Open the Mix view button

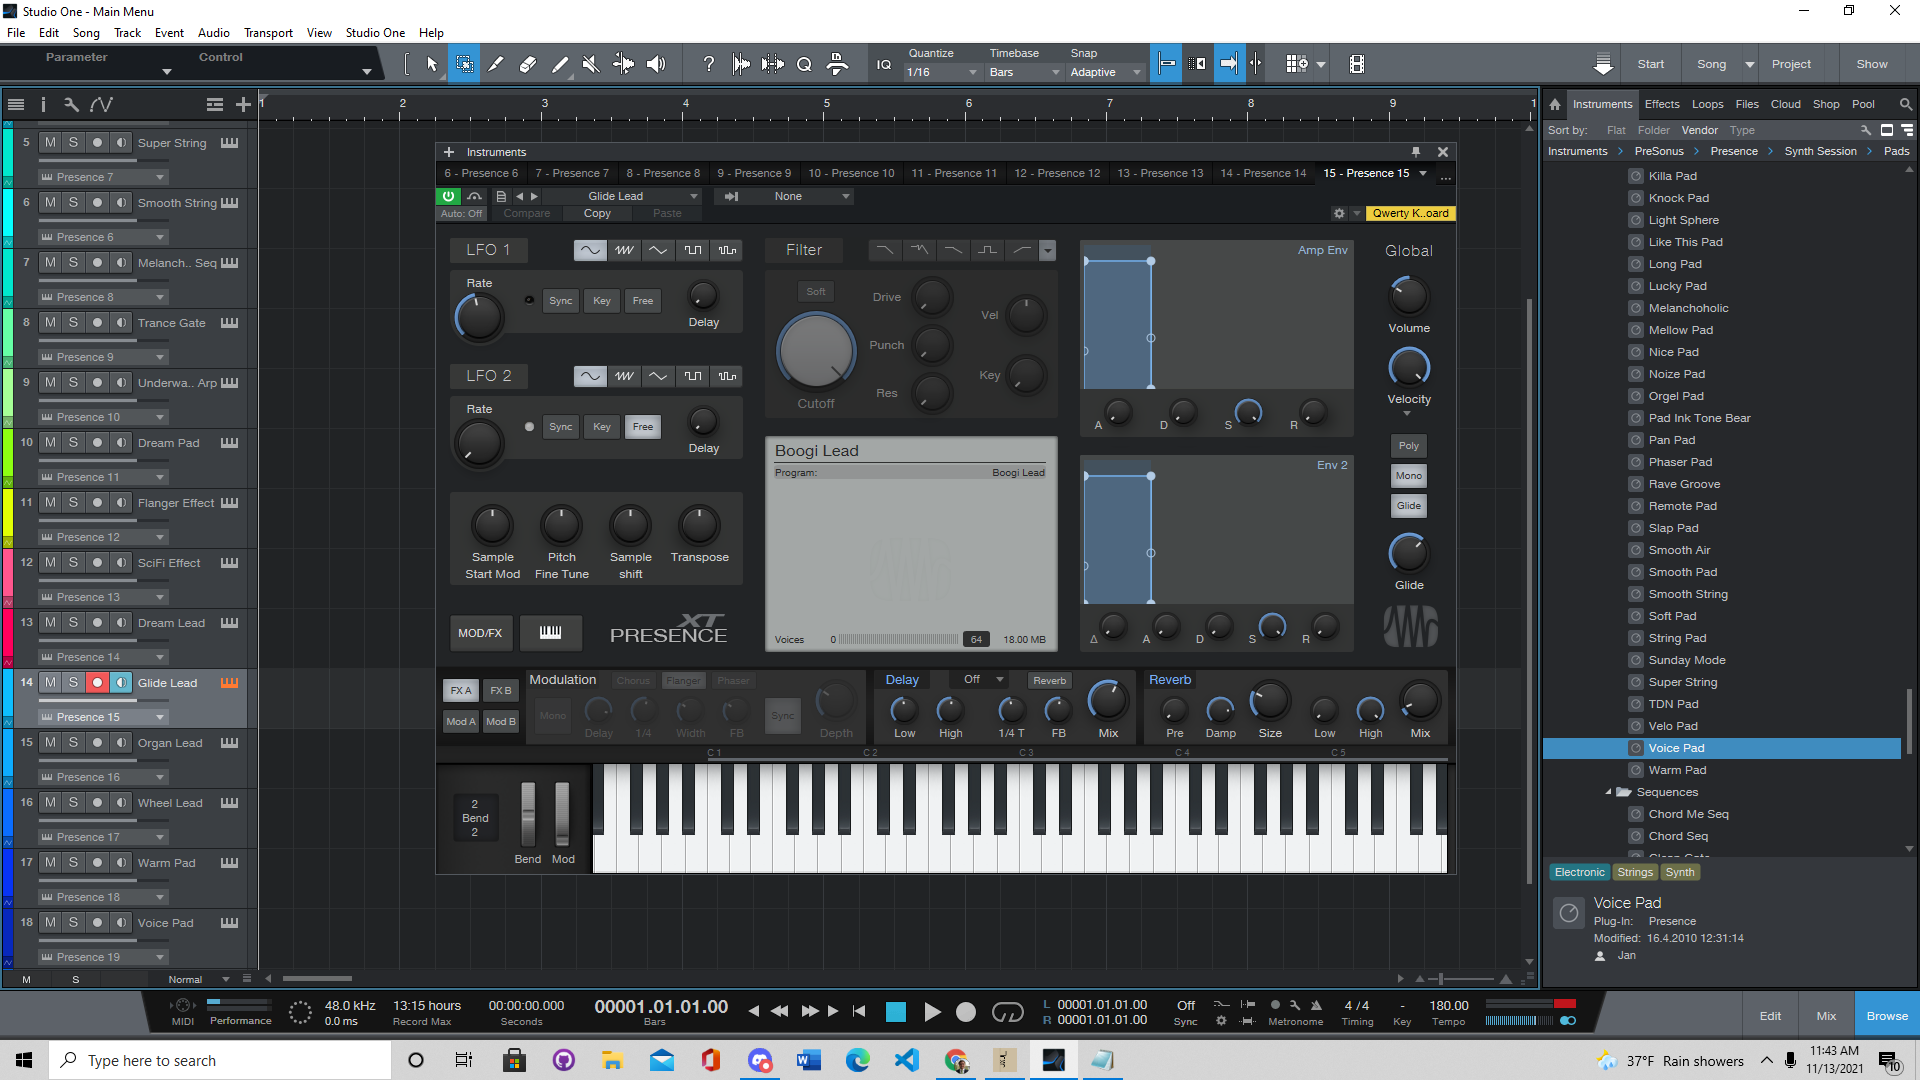[1826, 1015]
